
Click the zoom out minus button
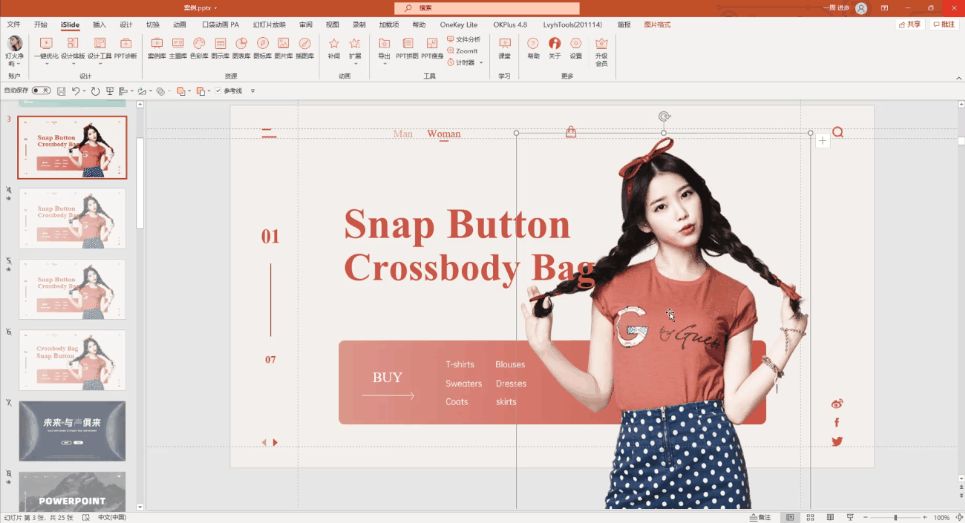(865, 517)
